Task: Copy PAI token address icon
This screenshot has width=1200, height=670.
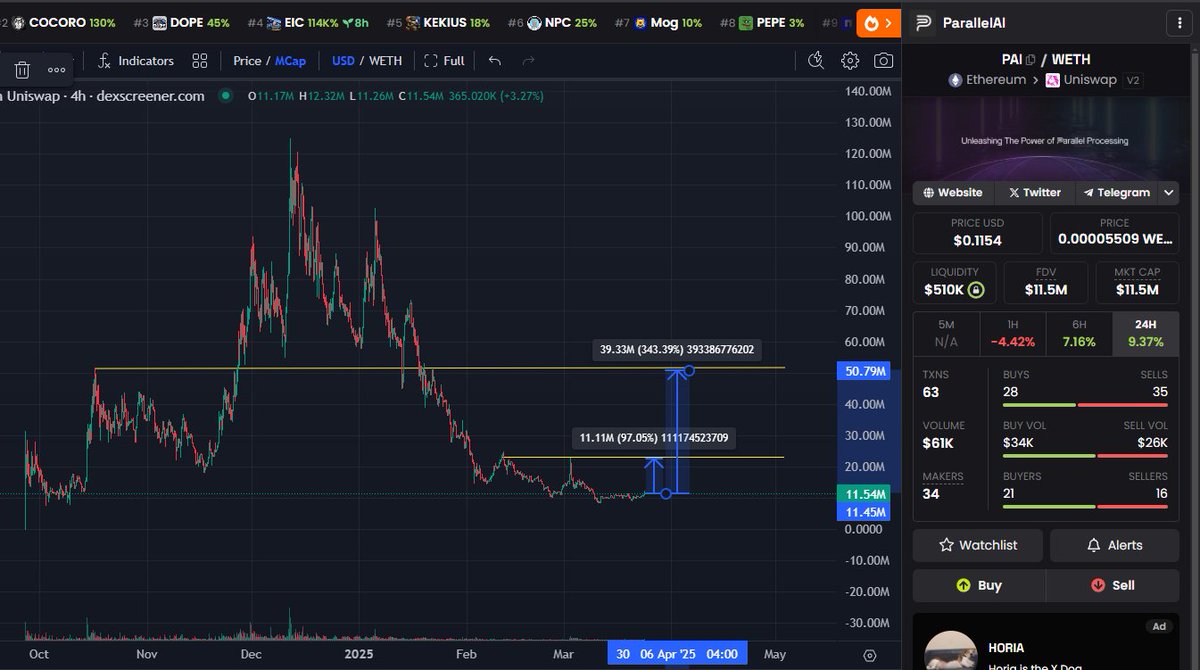Action: point(1030,60)
